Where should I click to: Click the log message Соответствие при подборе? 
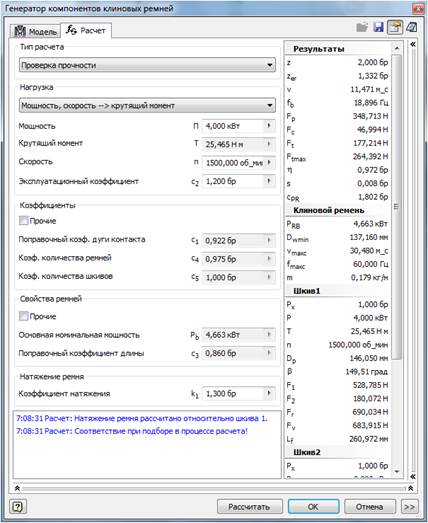[132, 431]
